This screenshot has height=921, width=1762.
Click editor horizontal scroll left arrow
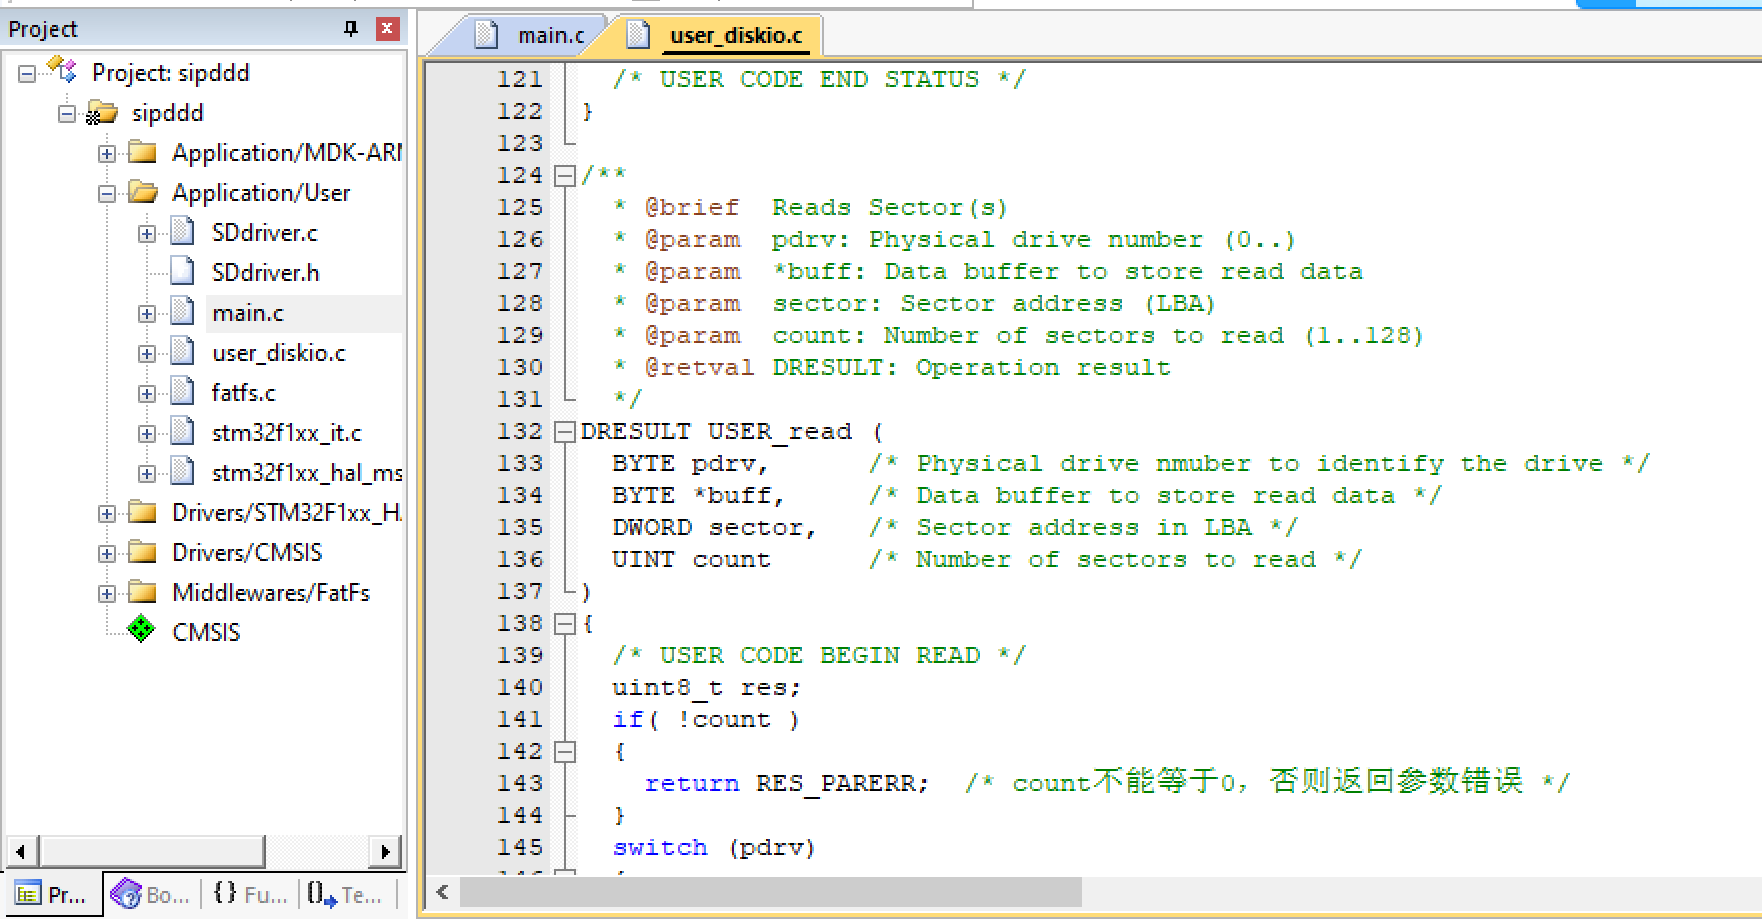pyautogui.click(x=443, y=892)
